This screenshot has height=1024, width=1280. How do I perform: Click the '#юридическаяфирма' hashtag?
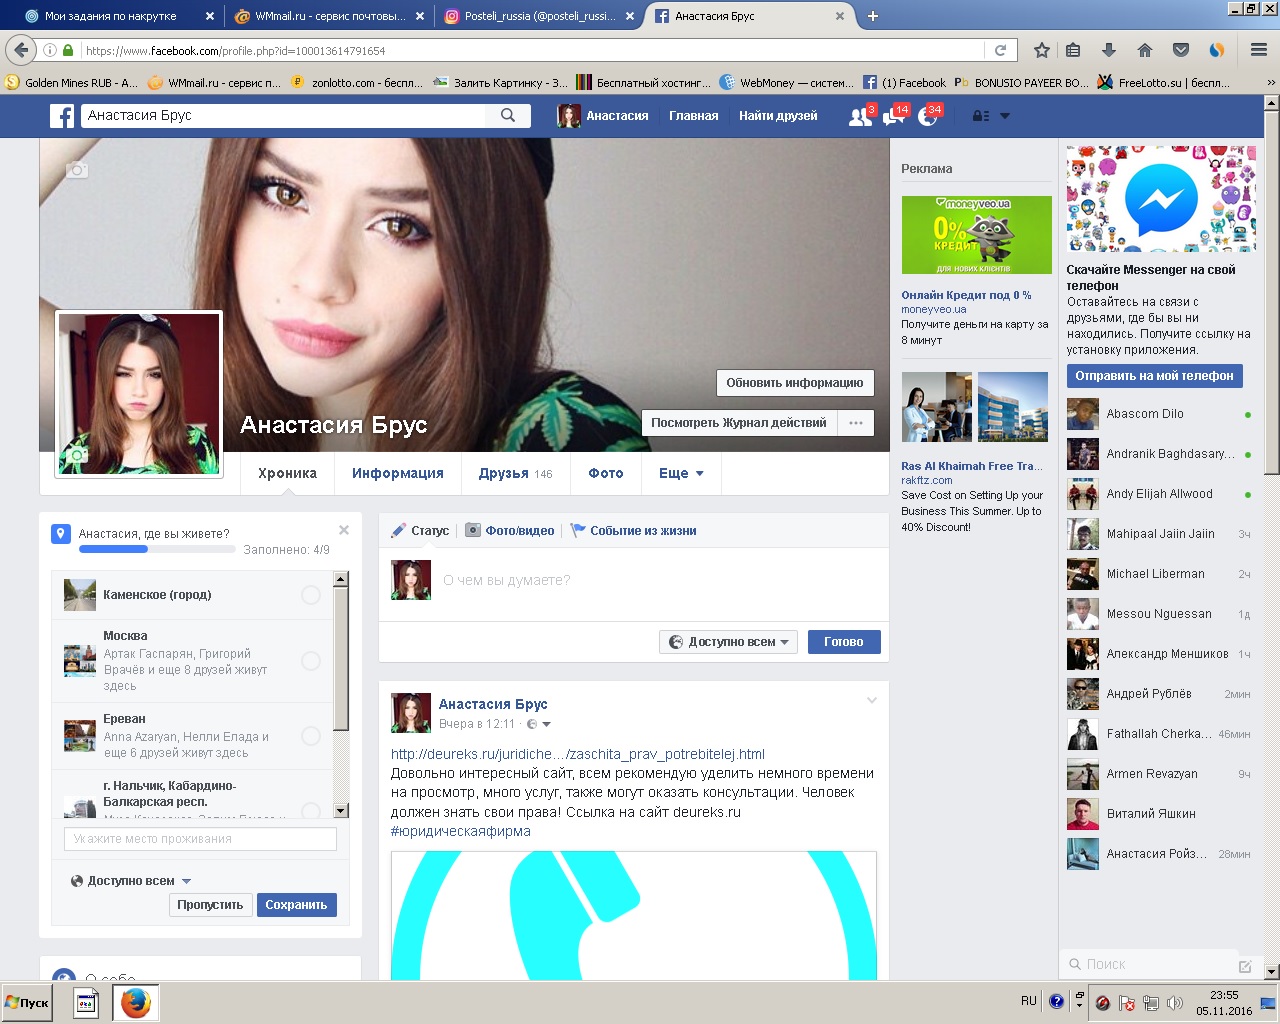[461, 831]
